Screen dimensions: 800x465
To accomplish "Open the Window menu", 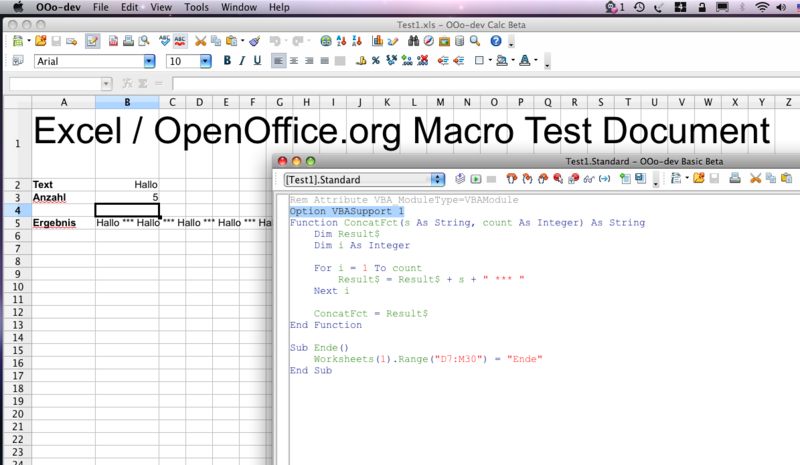I will pos(238,7).
